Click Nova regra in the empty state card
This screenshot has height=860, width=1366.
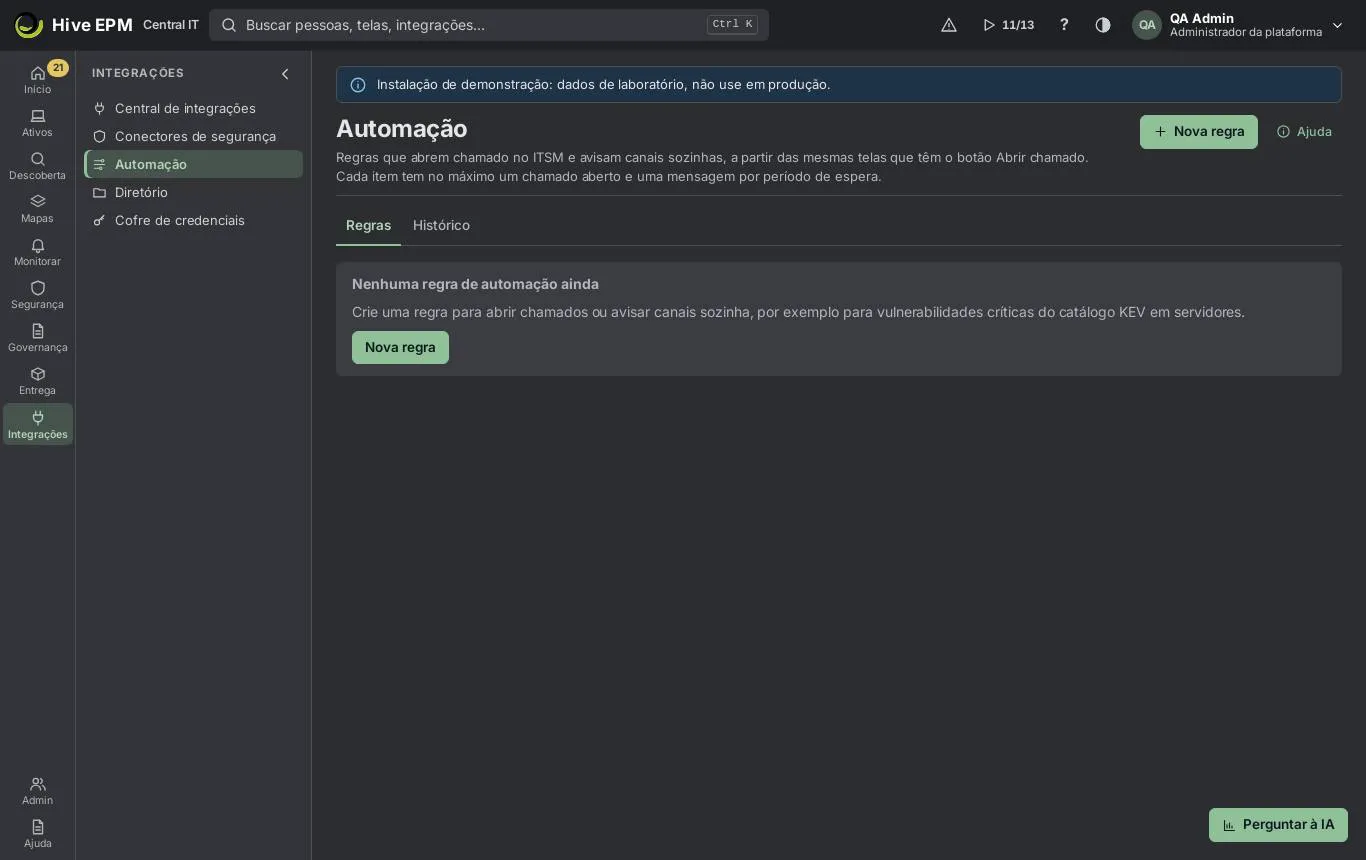[400, 347]
